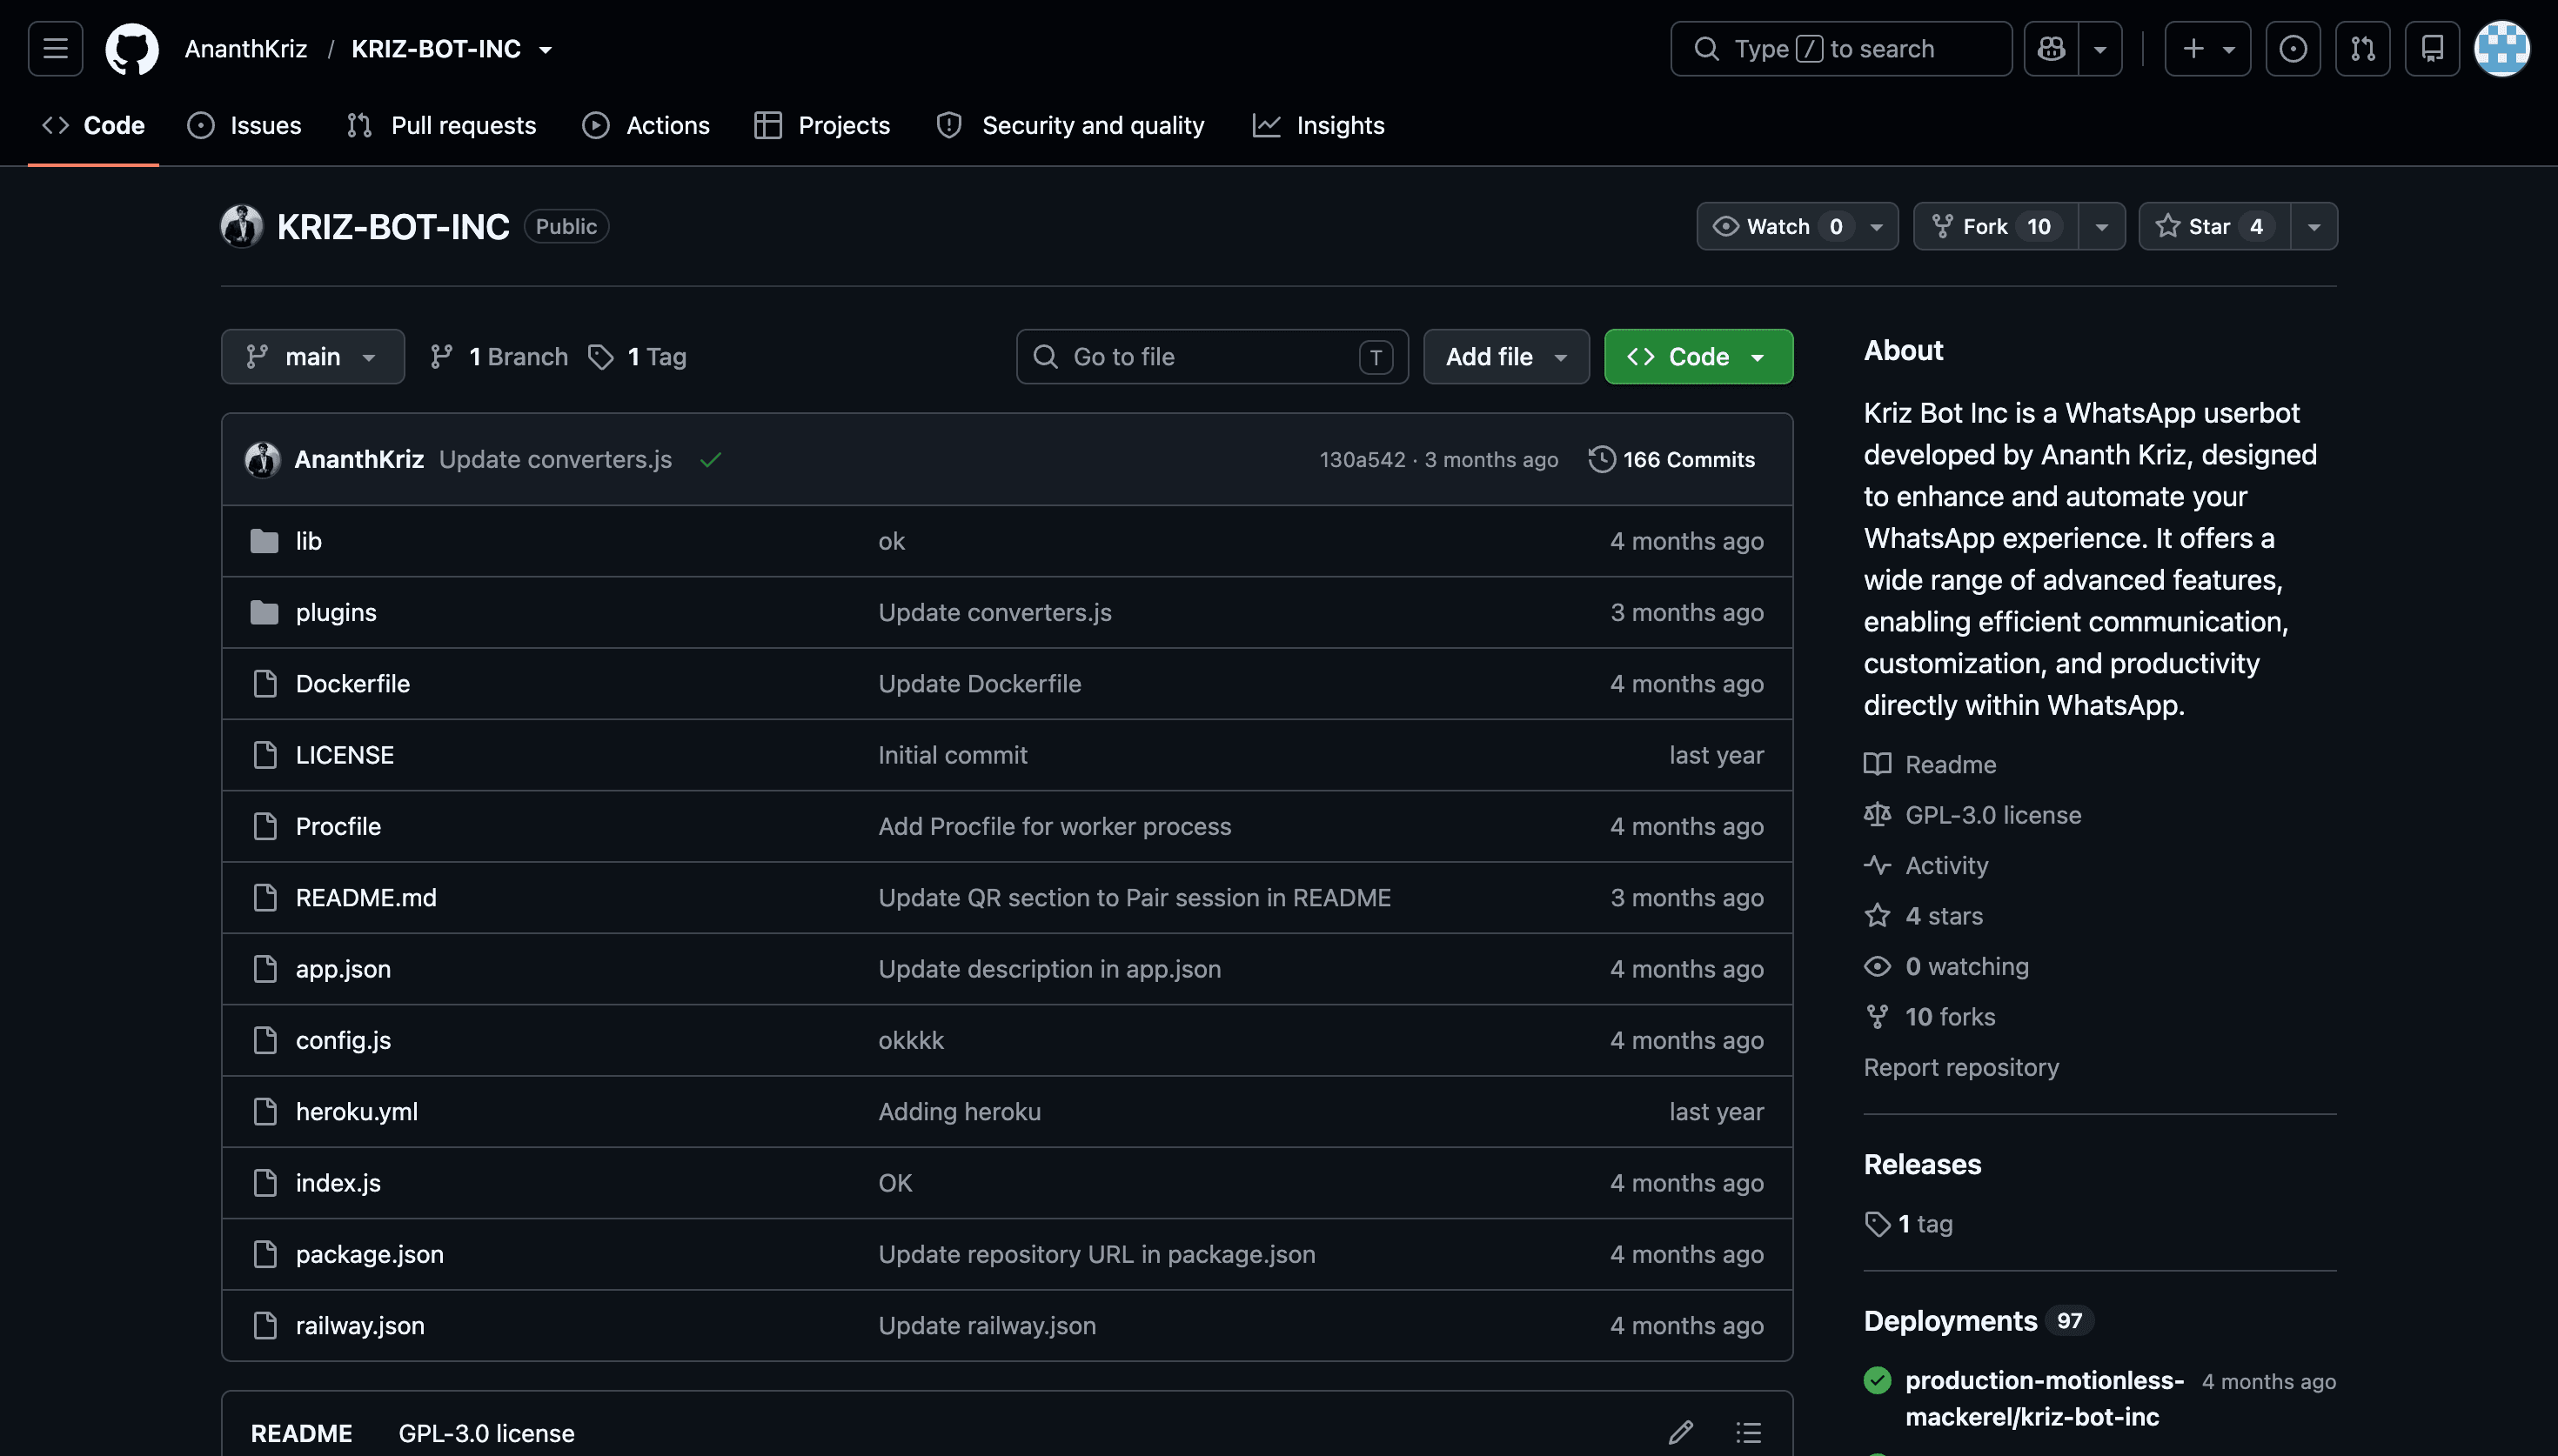Open the 1 Branch link
The height and width of the screenshot is (1456, 2558).
pos(499,356)
